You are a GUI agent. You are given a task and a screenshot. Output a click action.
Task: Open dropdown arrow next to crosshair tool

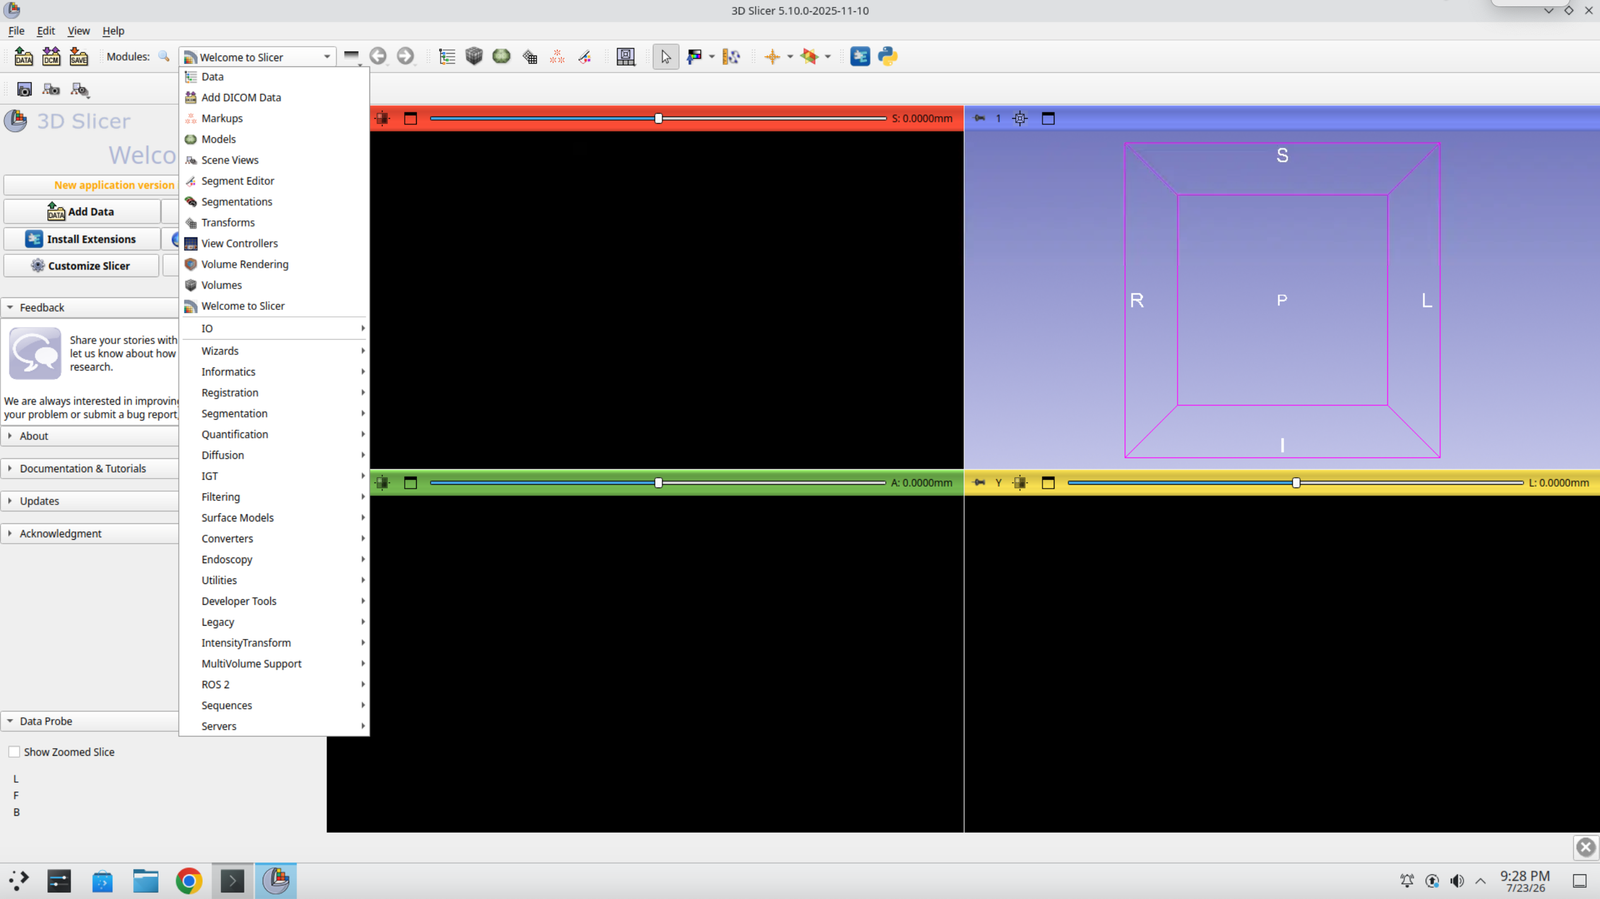pyautogui.click(x=790, y=57)
